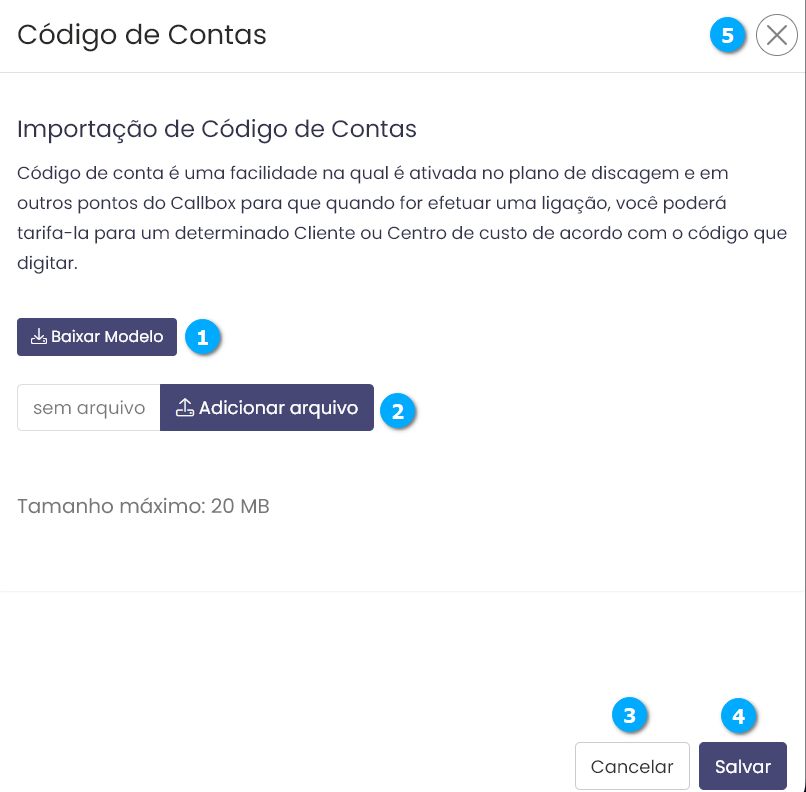Focus the 'sem arquivo' file field
Image resolution: width=806 pixels, height=792 pixels.
(x=89, y=408)
